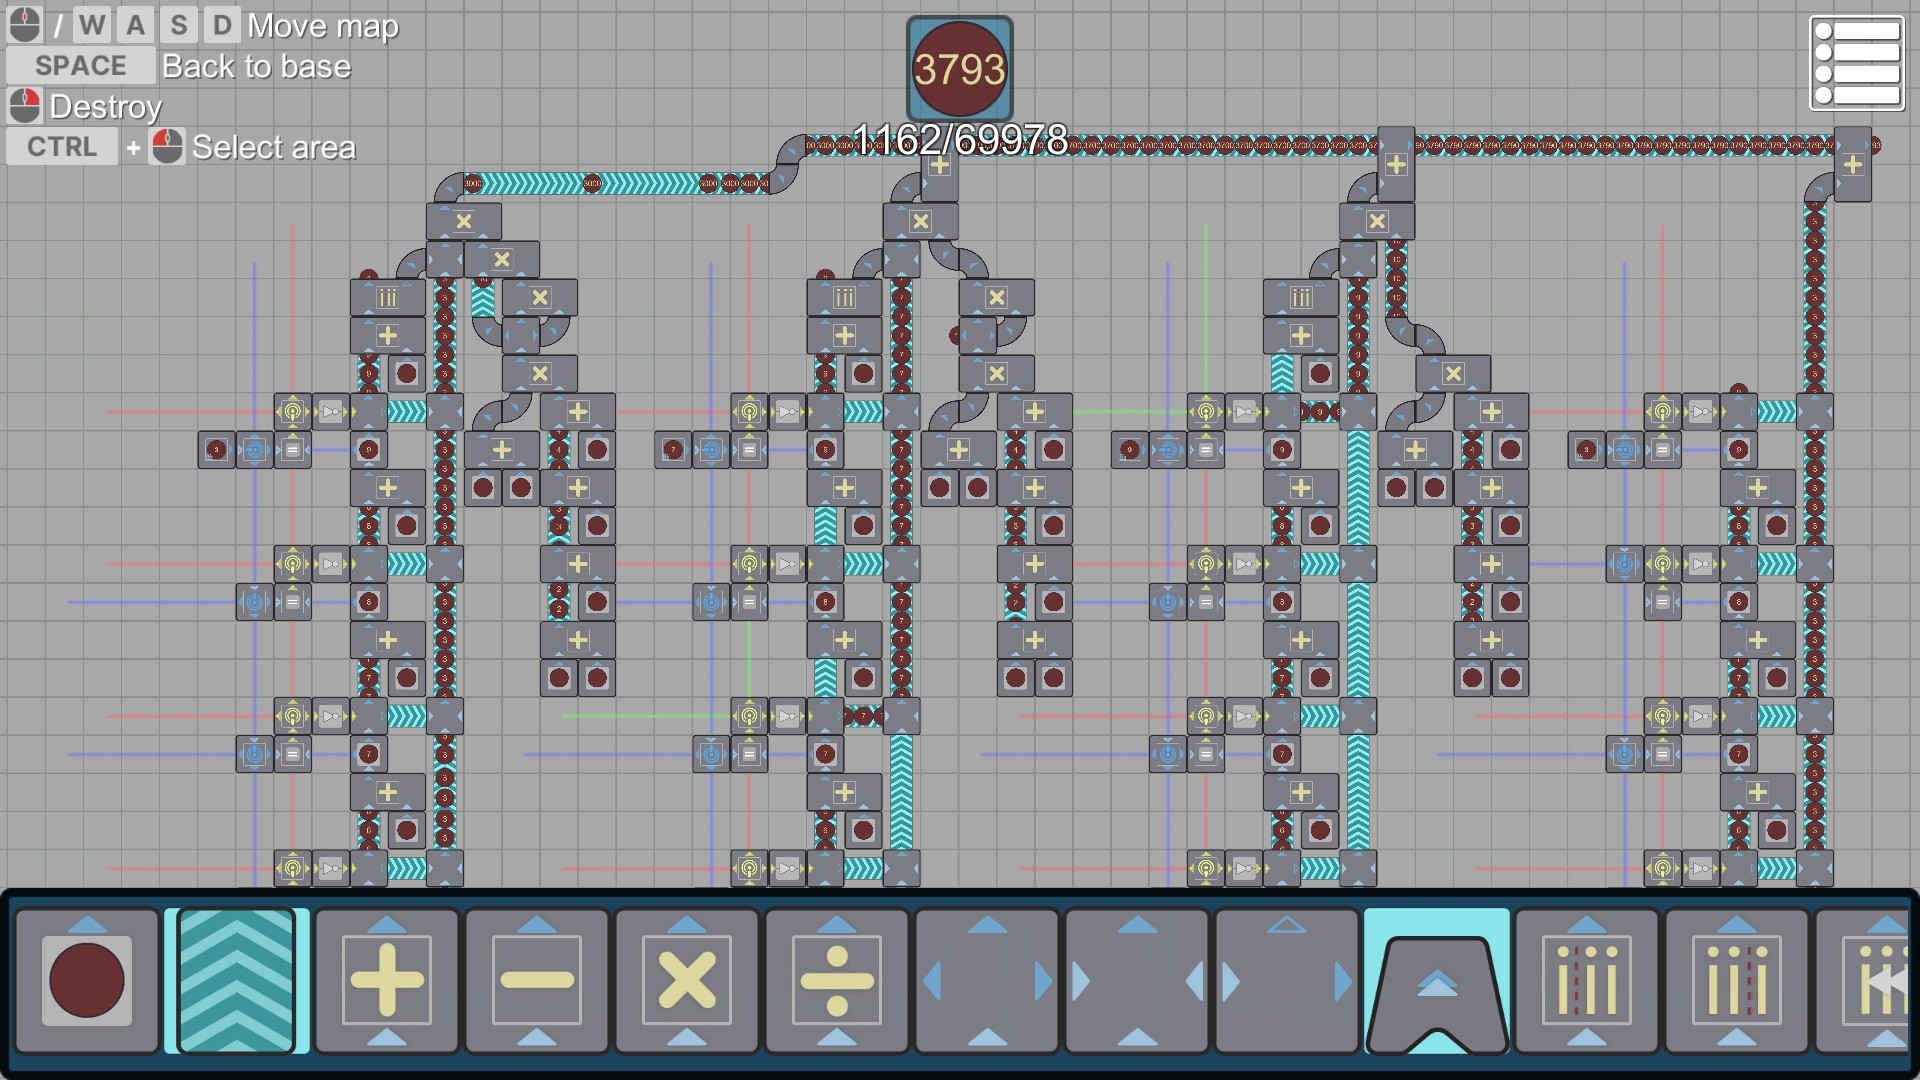Viewport: 1920px width, 1080px height.
Task: Select merger with inward-pointing side arrows
Action: [1137, 980]
